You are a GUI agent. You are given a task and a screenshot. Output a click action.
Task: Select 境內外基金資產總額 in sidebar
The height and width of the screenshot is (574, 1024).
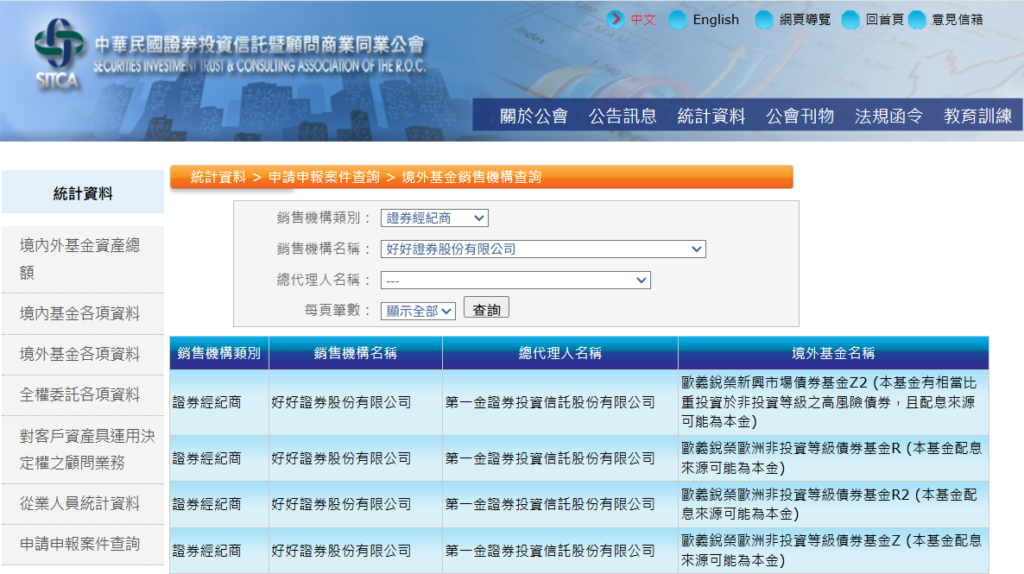point(83,259)
